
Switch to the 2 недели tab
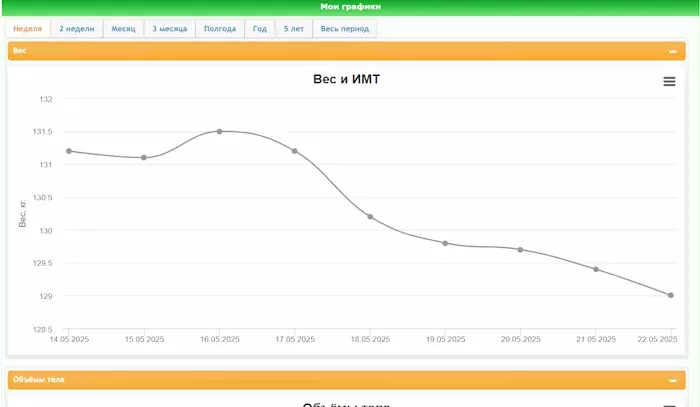77,29
